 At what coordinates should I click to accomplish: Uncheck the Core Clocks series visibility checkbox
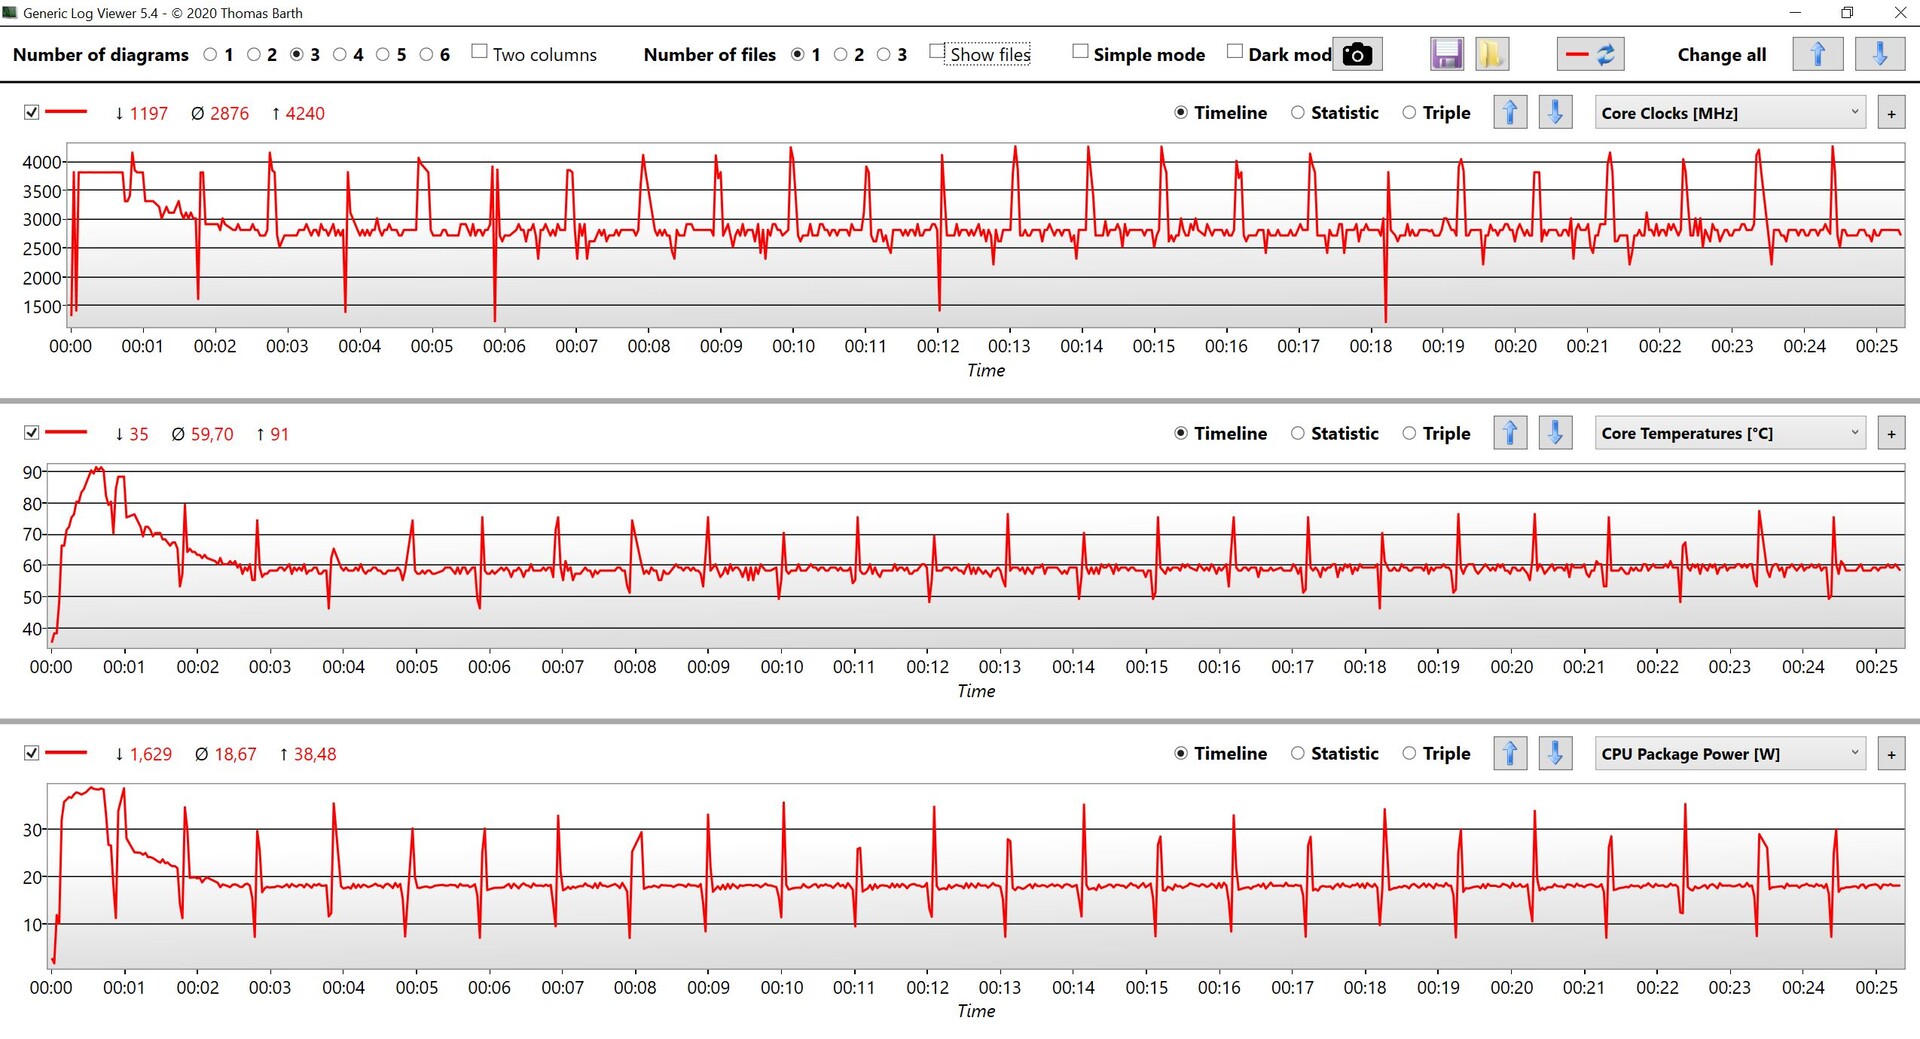pyautogui.click(x=31, y=112)
